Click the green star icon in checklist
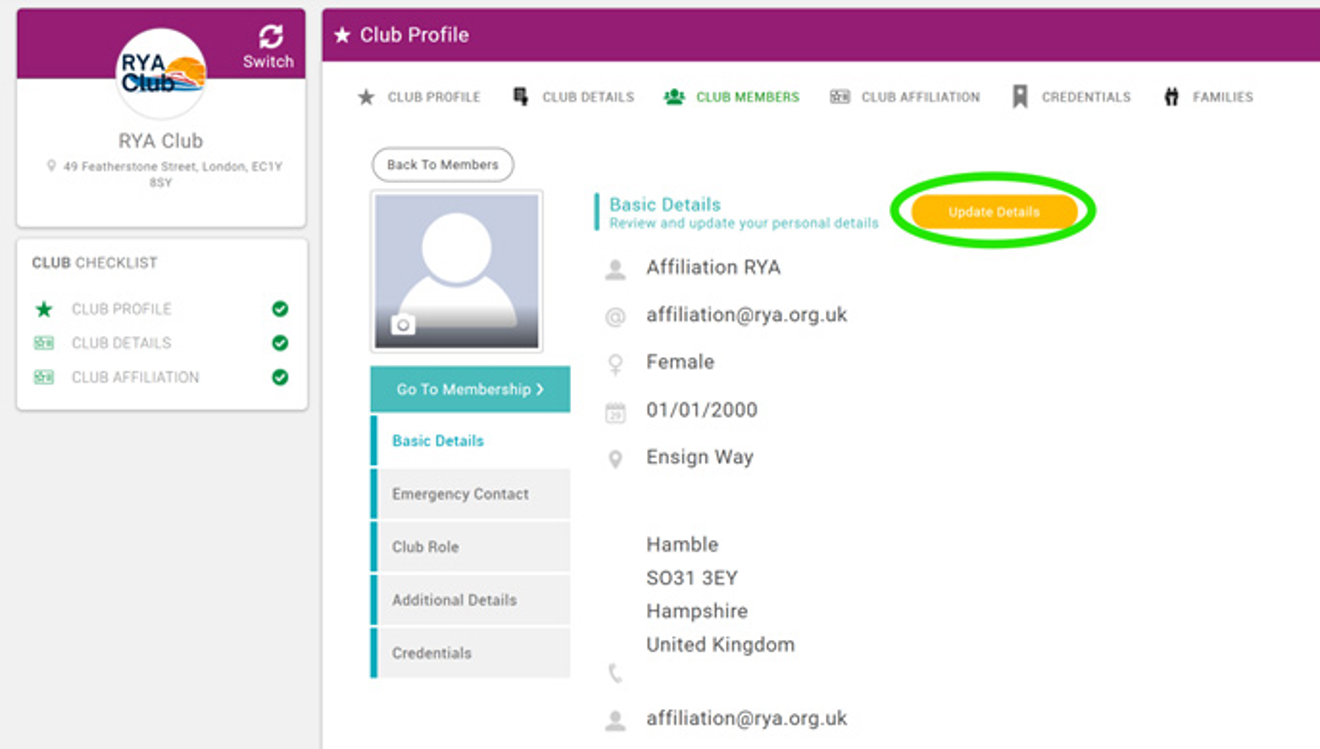Screen dimensions: 1320x749 [x=44, y=309]
